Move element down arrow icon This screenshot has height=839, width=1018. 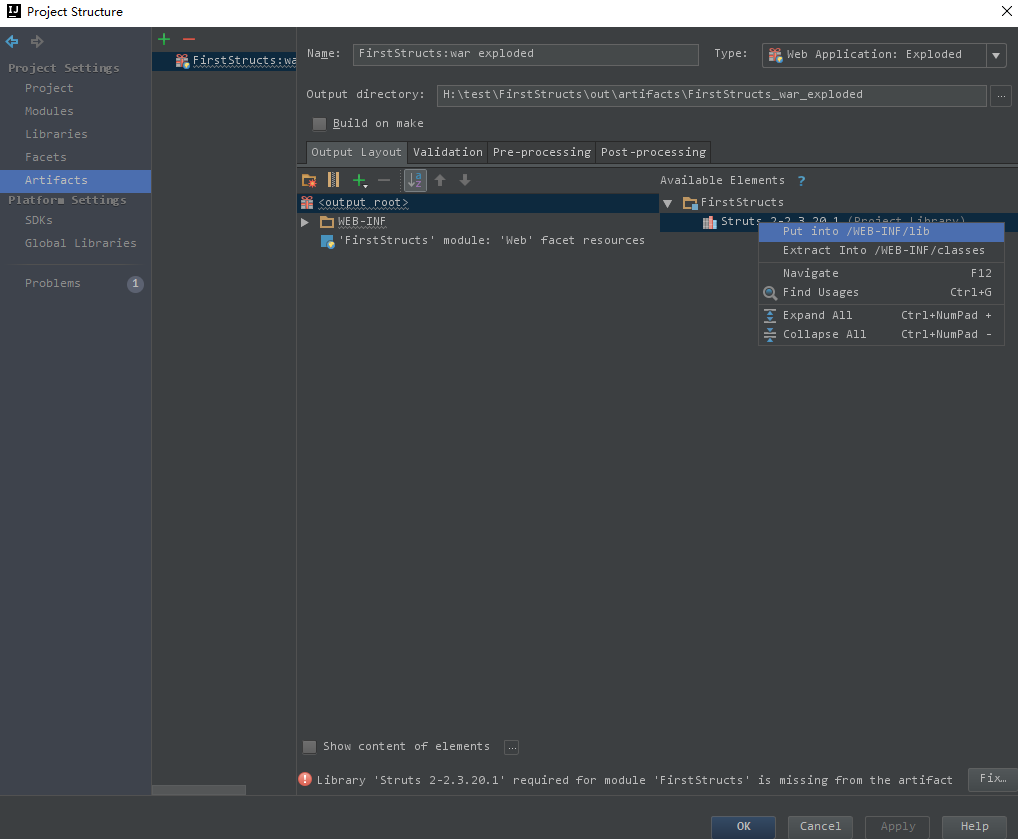tap(465, 180)
